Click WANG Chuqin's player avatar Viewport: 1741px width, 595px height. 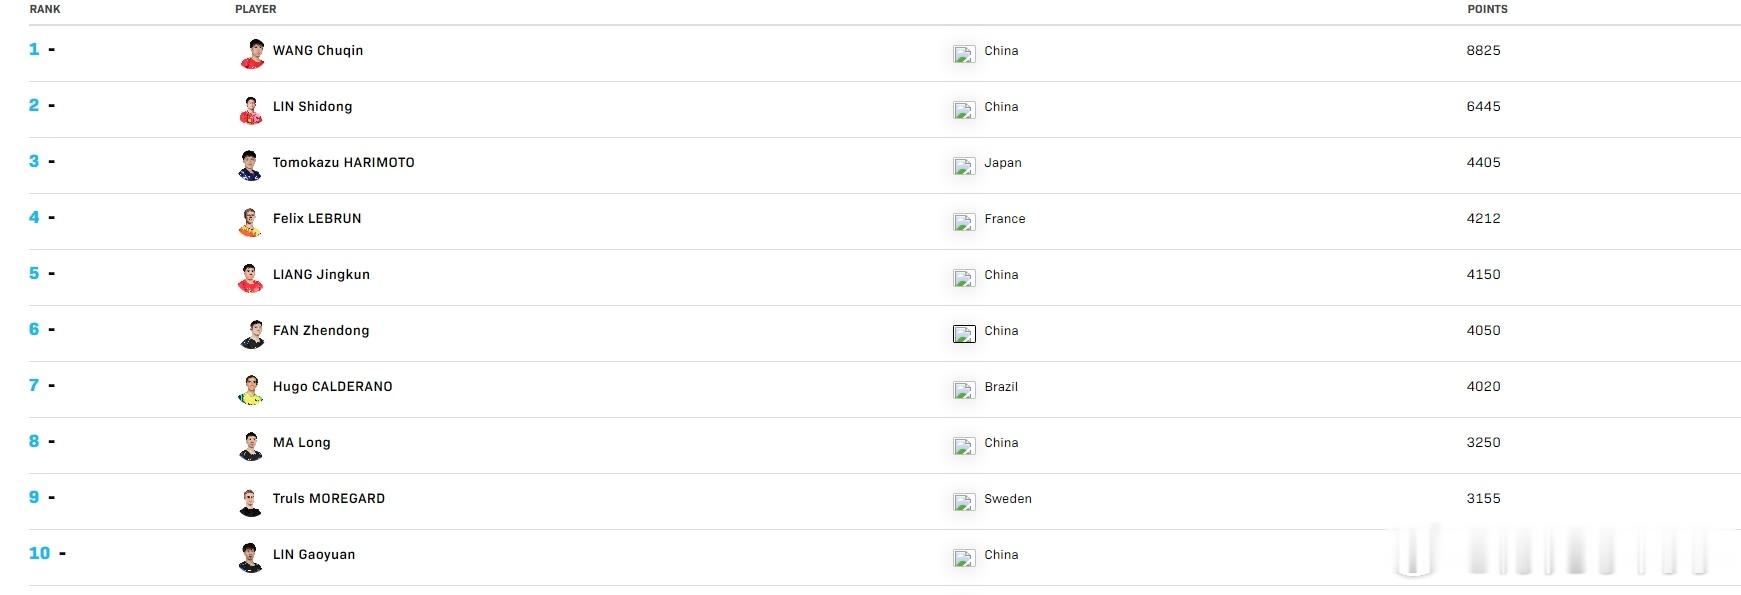click(x=251, y=53)
